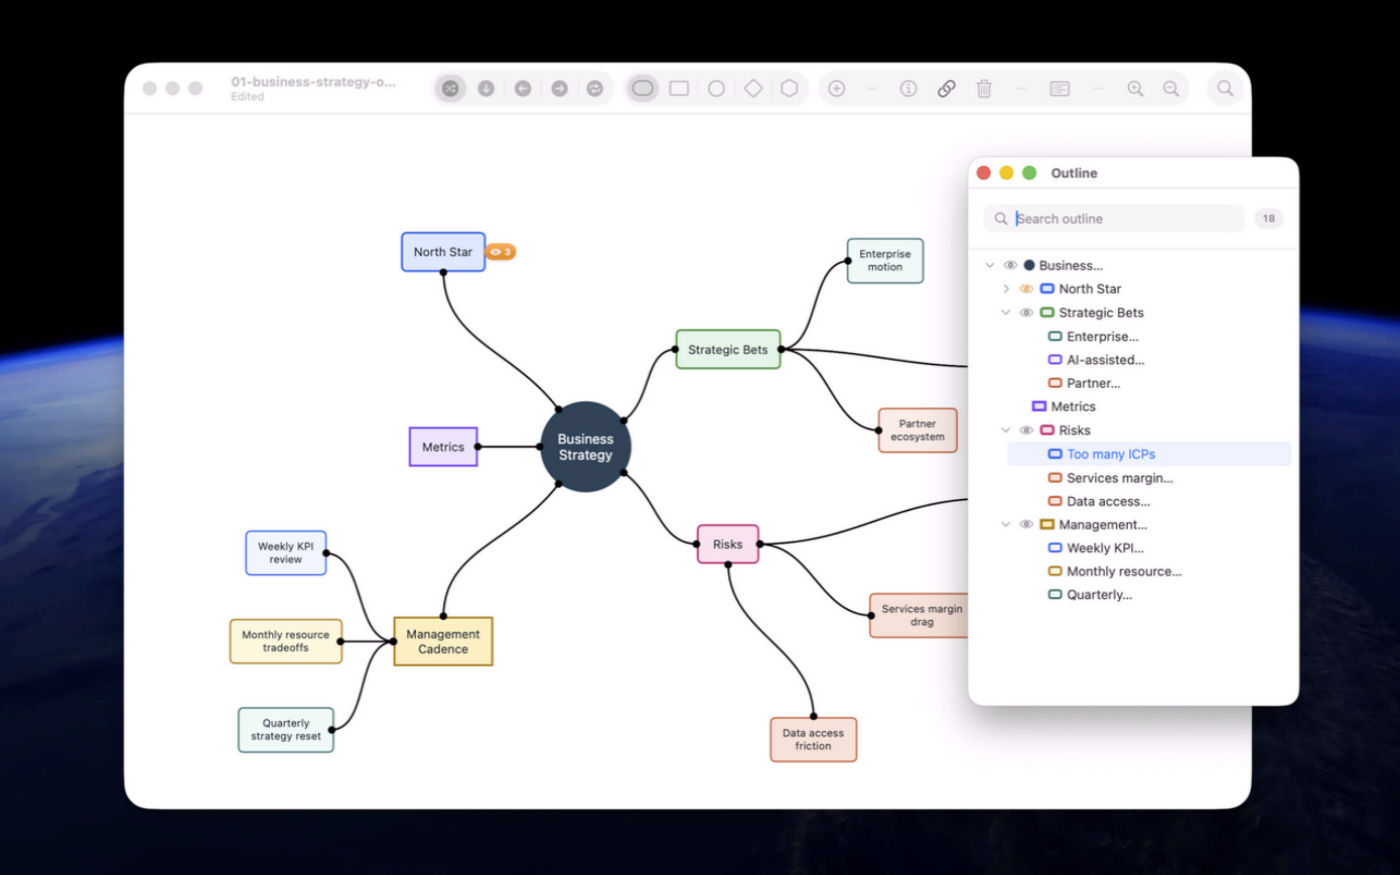The image size is (1400, 875).
Task: Click the 01-business-strategy-o... document title
Action: (313, 82)
